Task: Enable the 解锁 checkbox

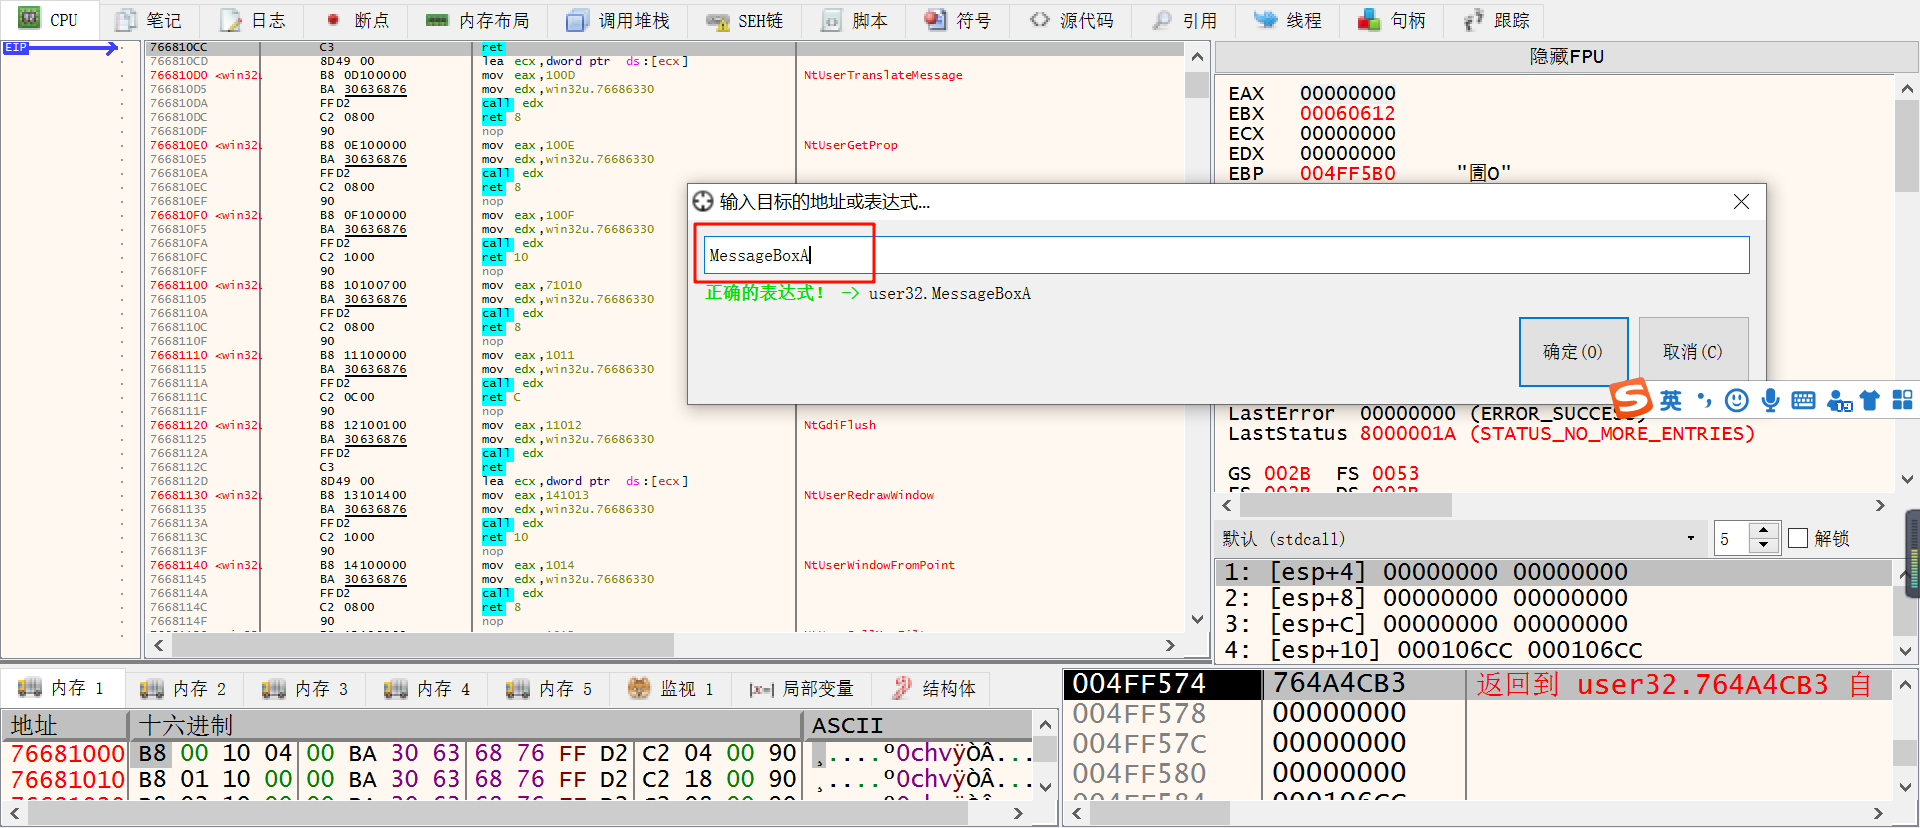Action: [x=1798, y=538]
